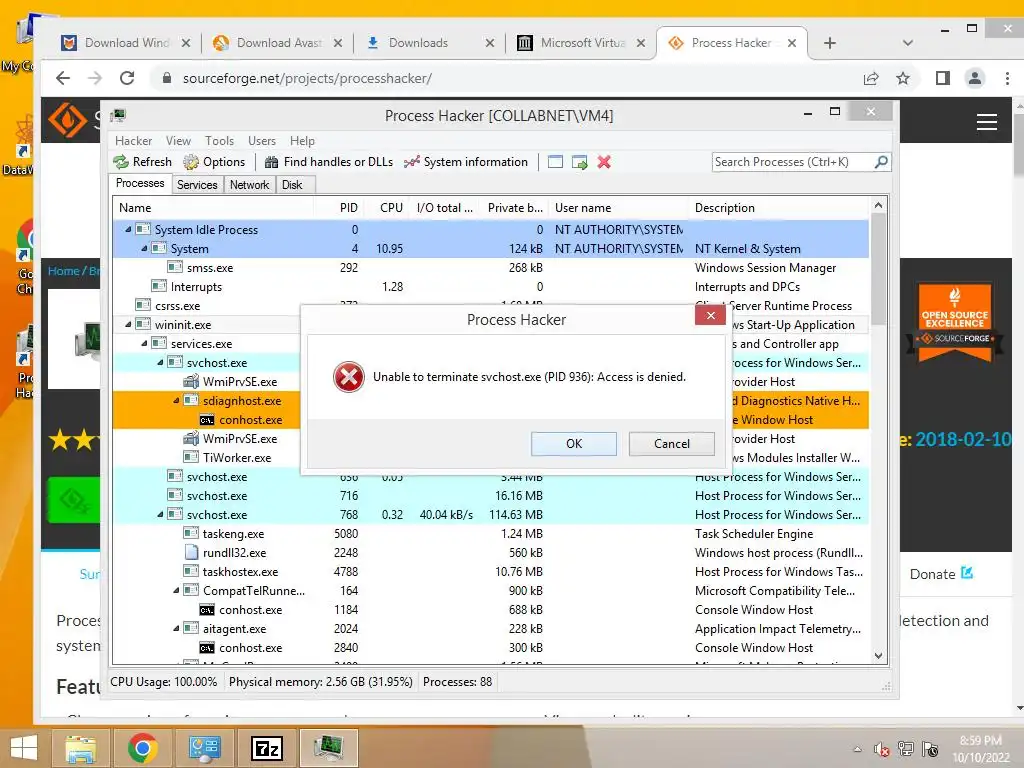Collapse services.exe tree node

click(x=144, y=344)
